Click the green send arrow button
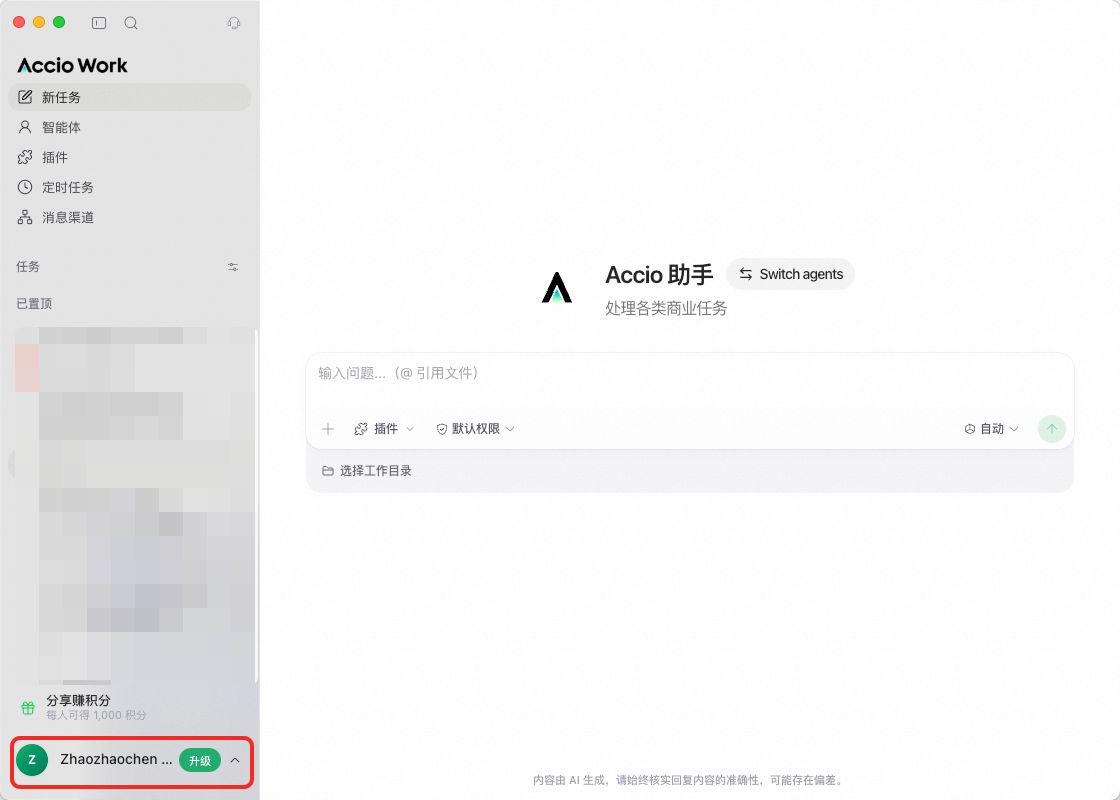 1051,429
